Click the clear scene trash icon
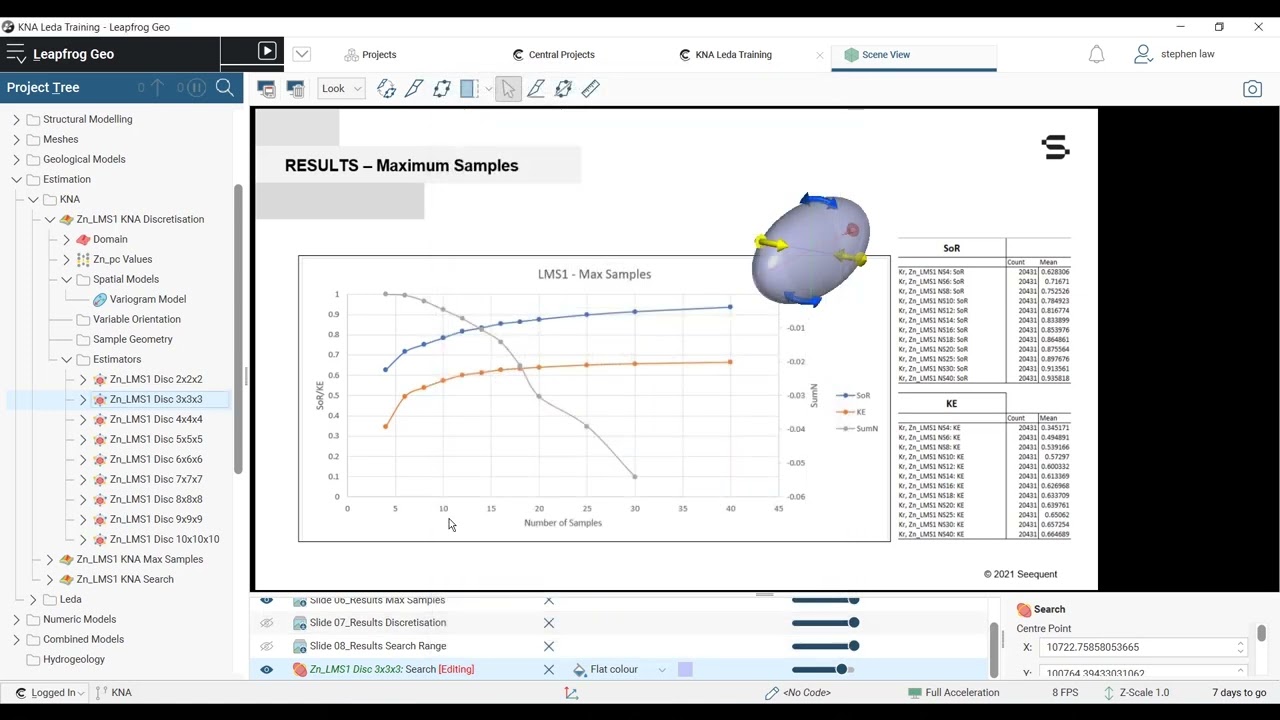 pos(295,89)
